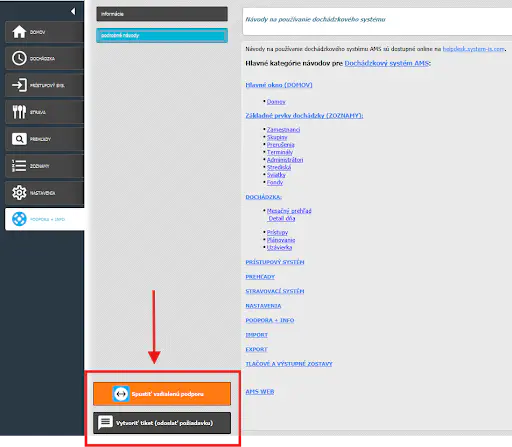This screenshot has width=512, height=447.
Task: Switch to the informácie tab
Action: 162,14
